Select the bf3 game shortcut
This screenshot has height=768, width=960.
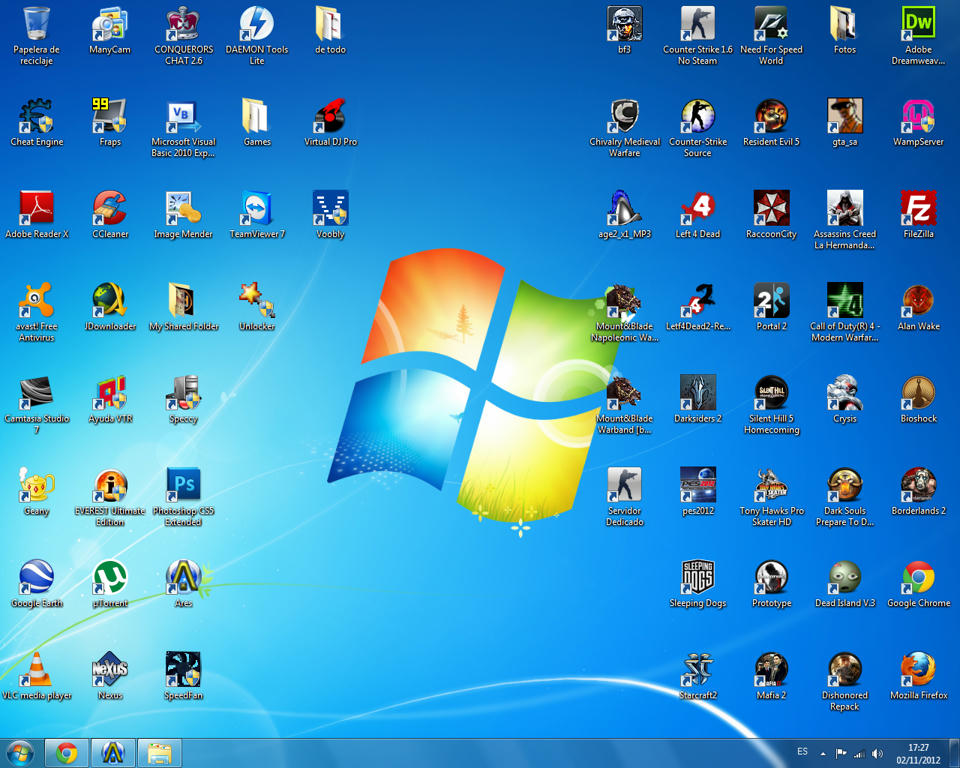click(624, 24)
